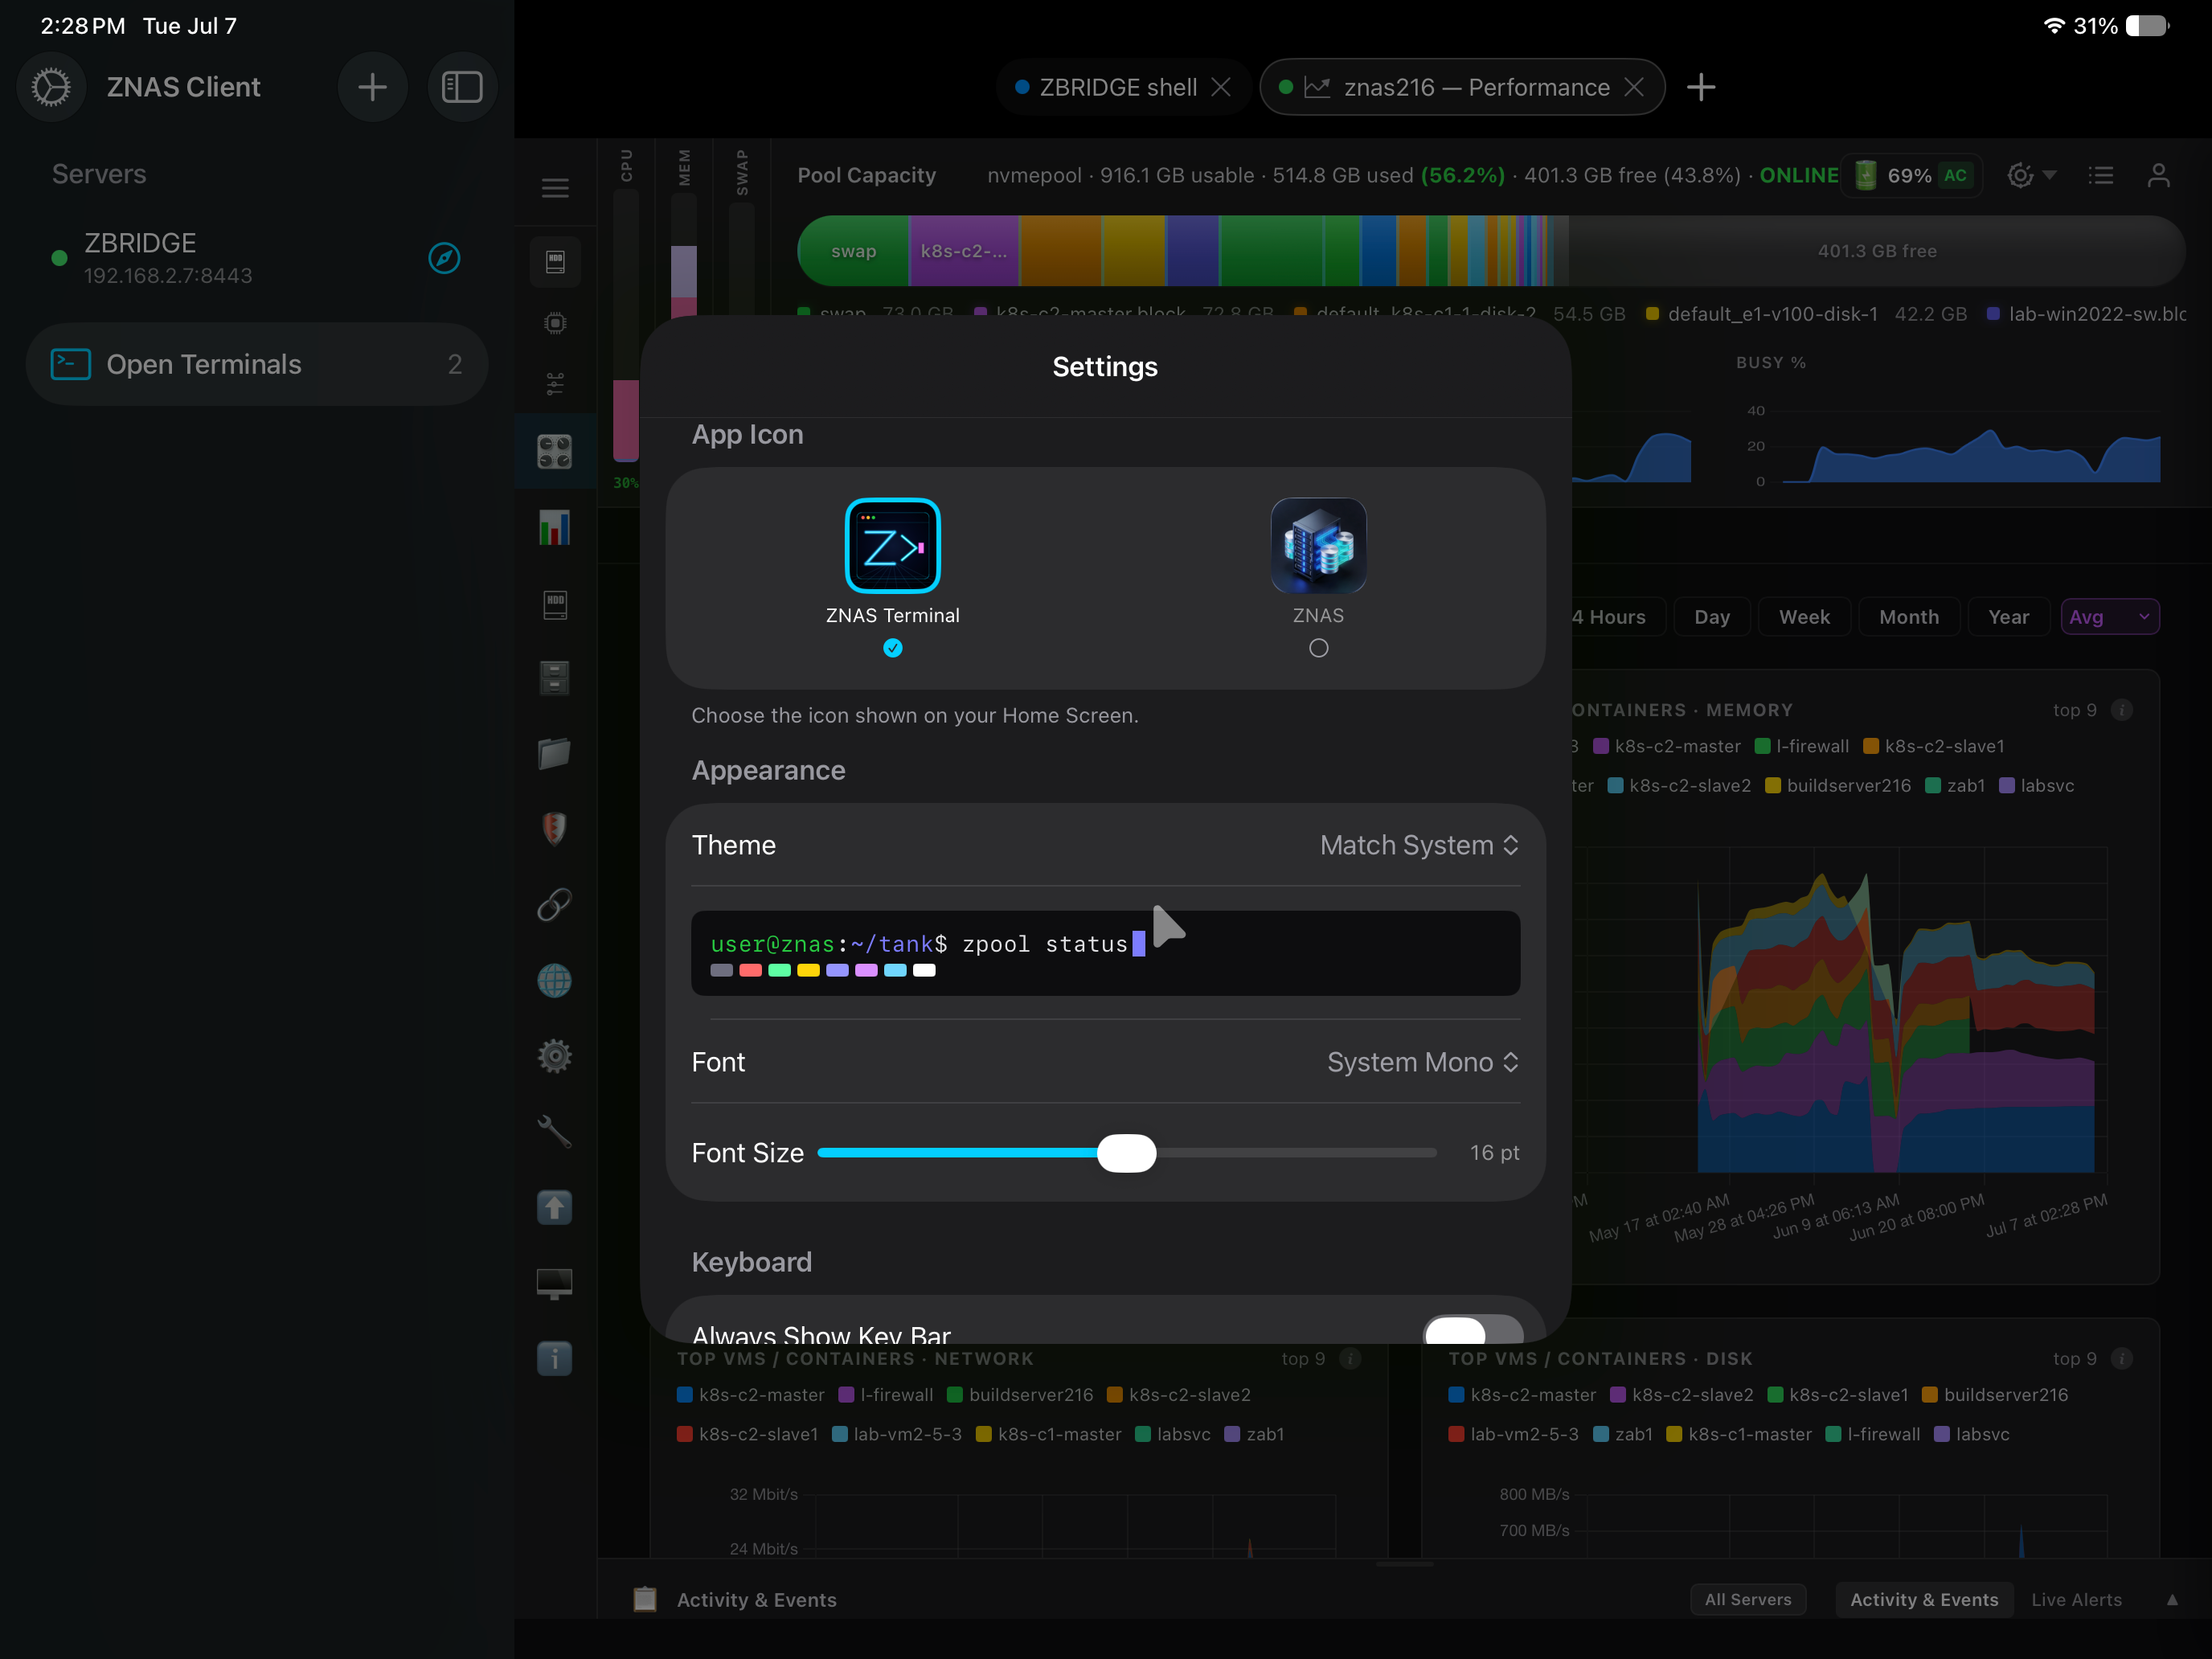
Task: Select ZNAS icon radio button
Action: click(1319, 648)
